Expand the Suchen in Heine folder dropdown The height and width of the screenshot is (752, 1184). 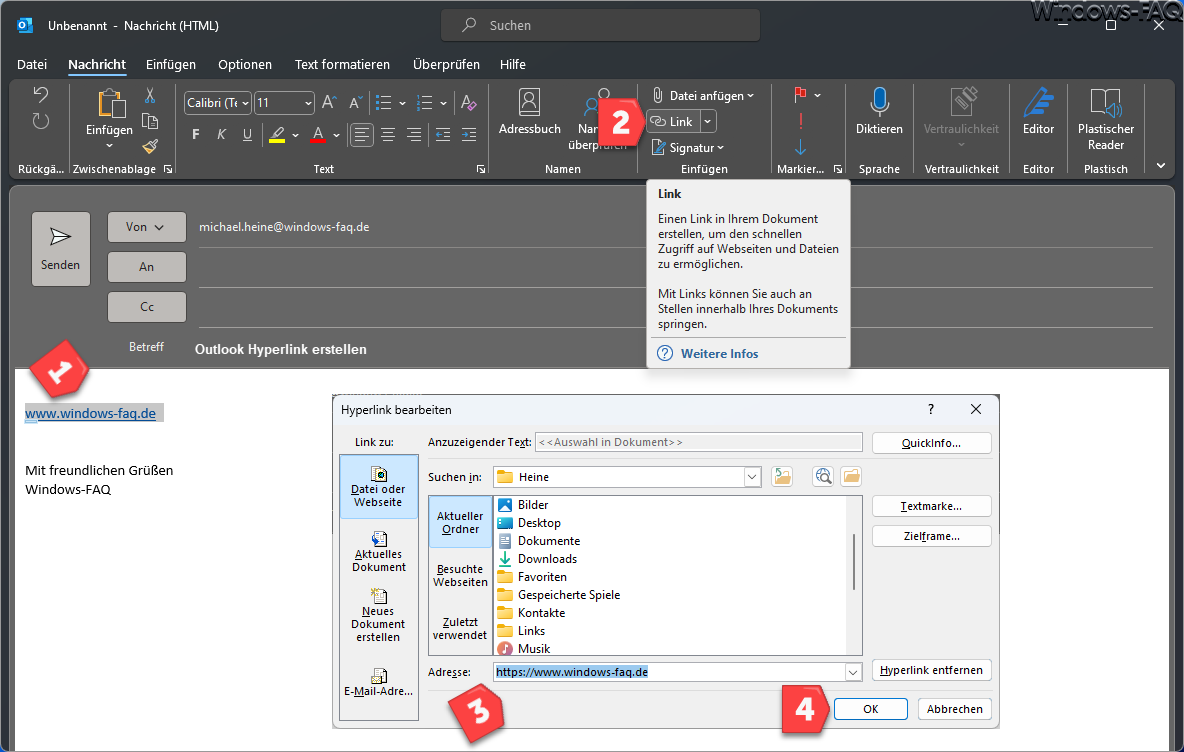[x=752, y=476]
